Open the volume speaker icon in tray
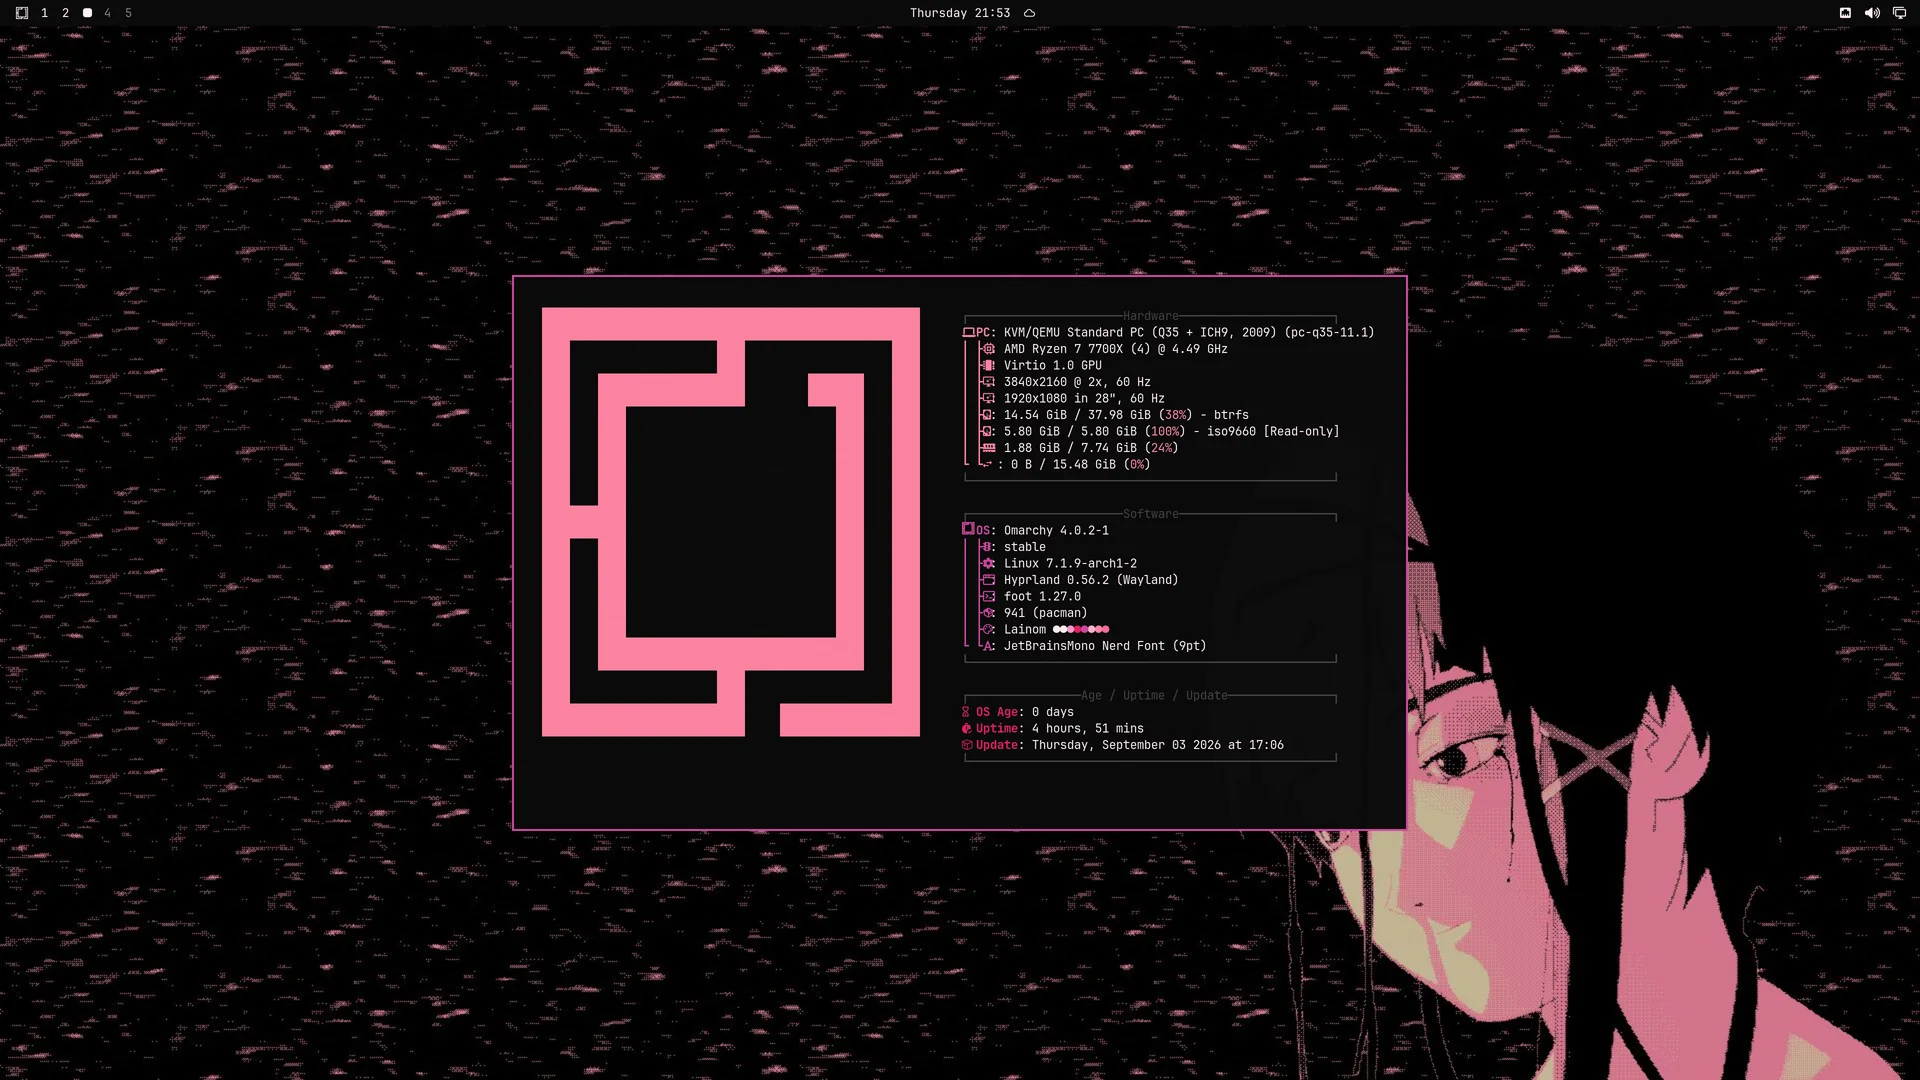The width and height of the screenshot is (1920, 1080). (1872, 13)
